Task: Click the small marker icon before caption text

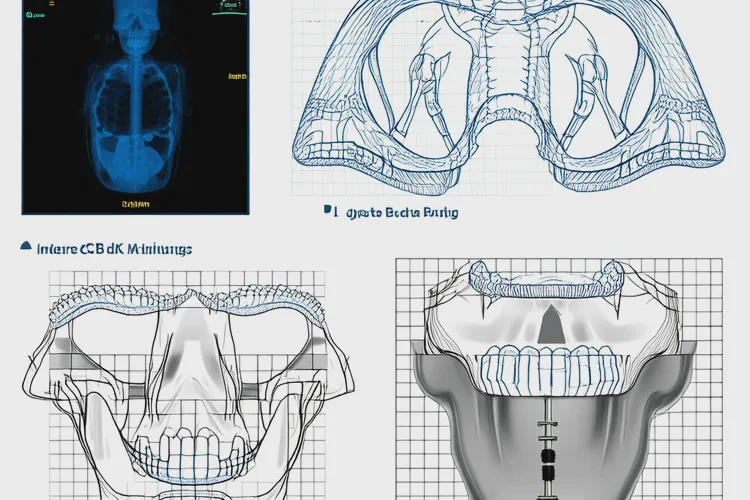Action: coord(328,212)
